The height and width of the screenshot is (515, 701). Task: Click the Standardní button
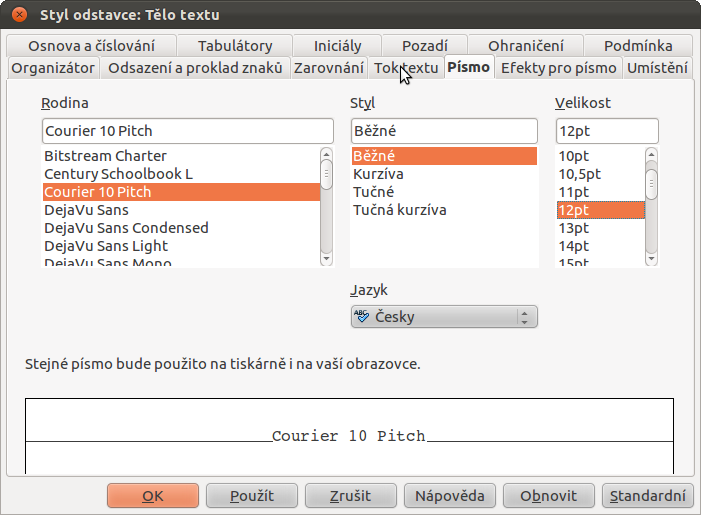point(647,496)
